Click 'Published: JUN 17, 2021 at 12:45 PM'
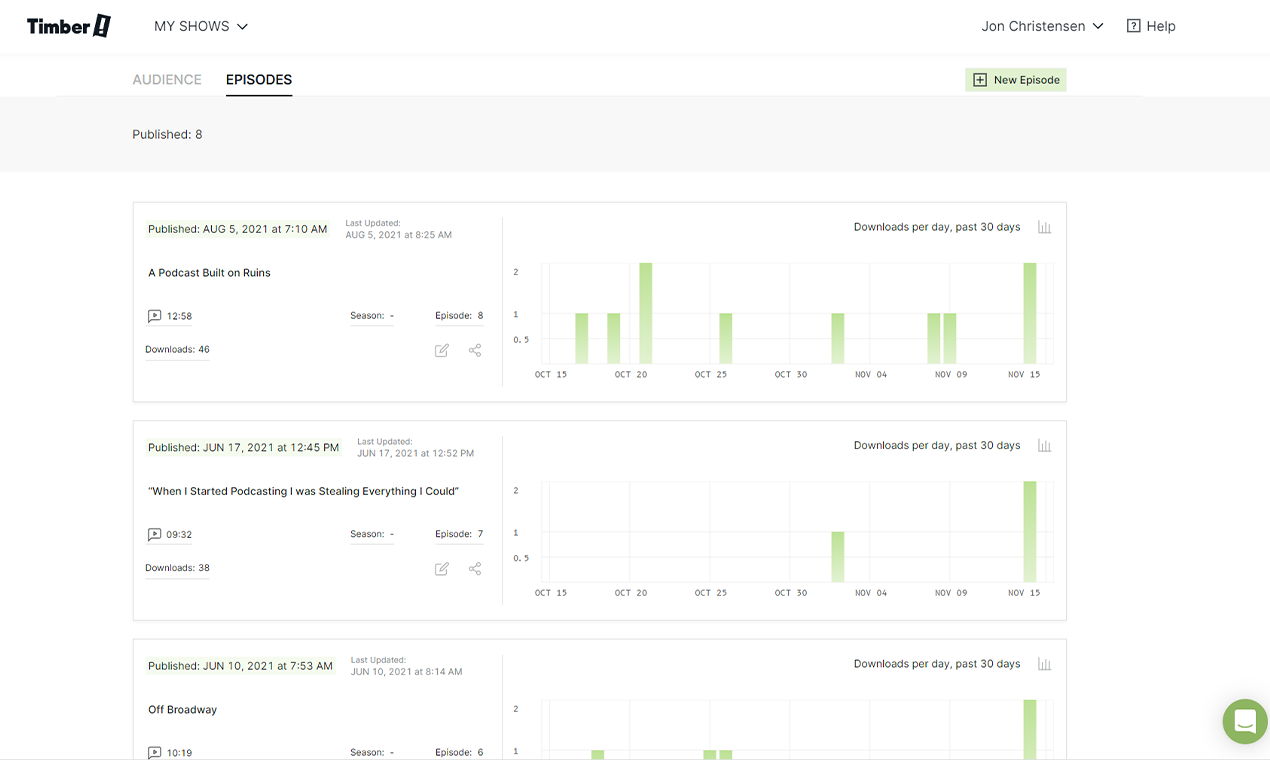Image resolution: width=1270 pixels, height=760 pixels. 244,447
